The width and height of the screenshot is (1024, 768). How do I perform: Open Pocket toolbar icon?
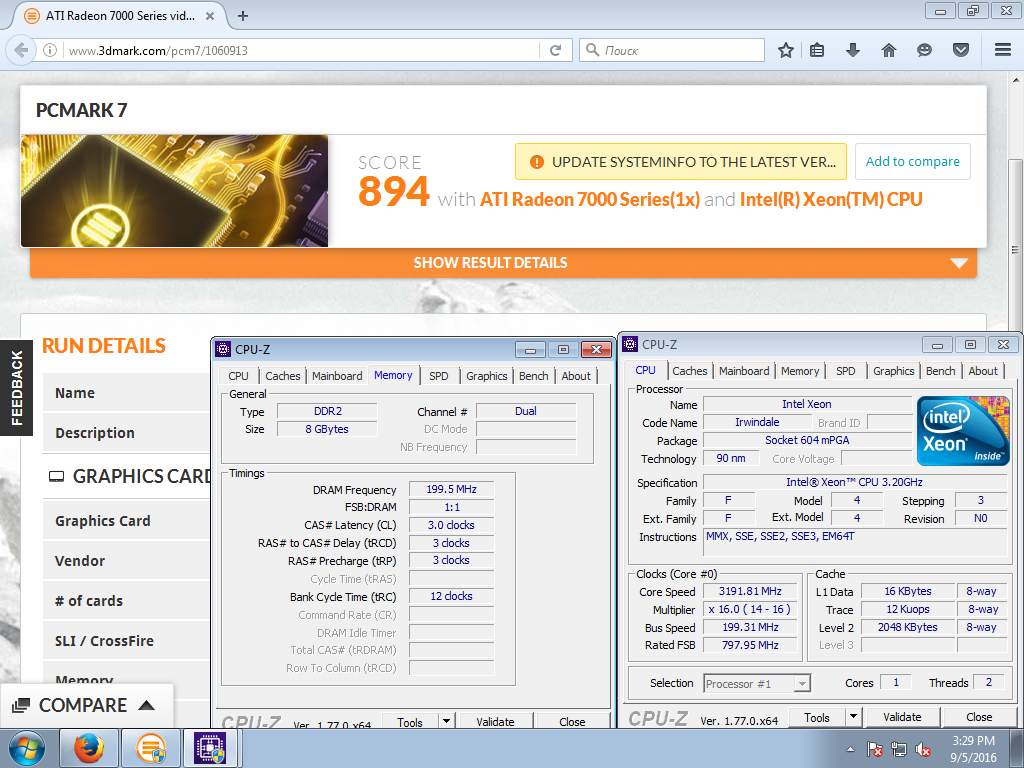961,50
